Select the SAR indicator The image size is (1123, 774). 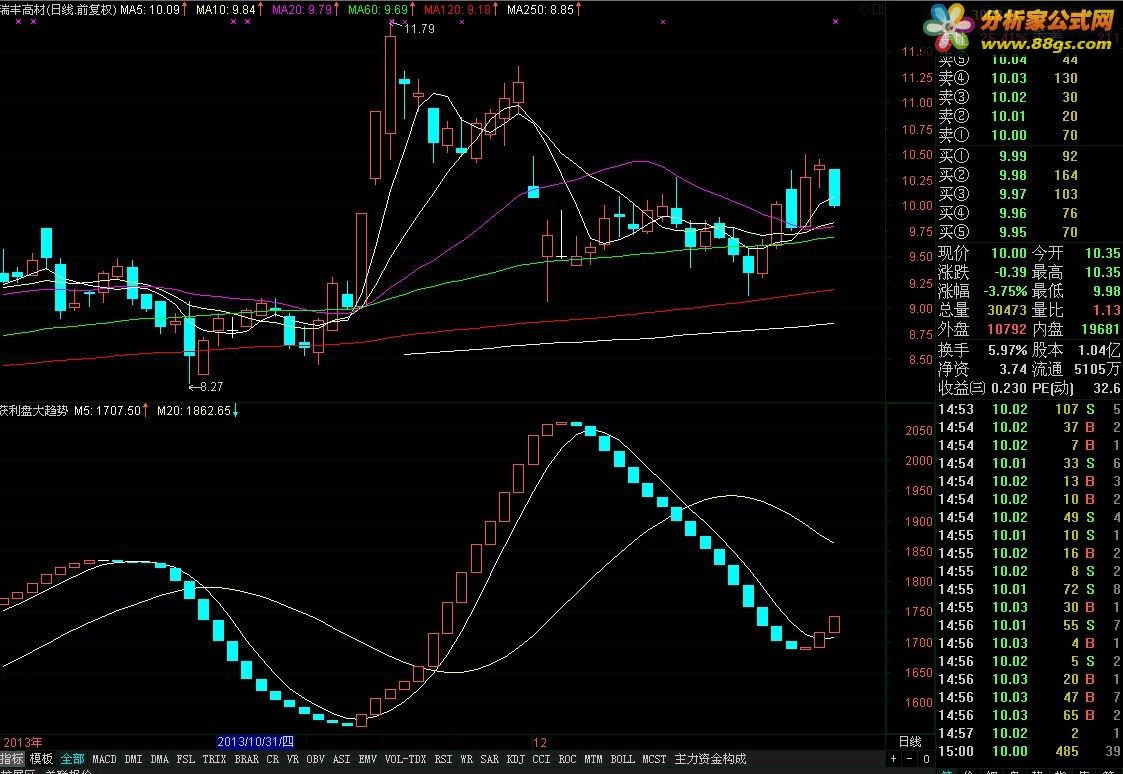pyautogui.click(x=489, y=759)
